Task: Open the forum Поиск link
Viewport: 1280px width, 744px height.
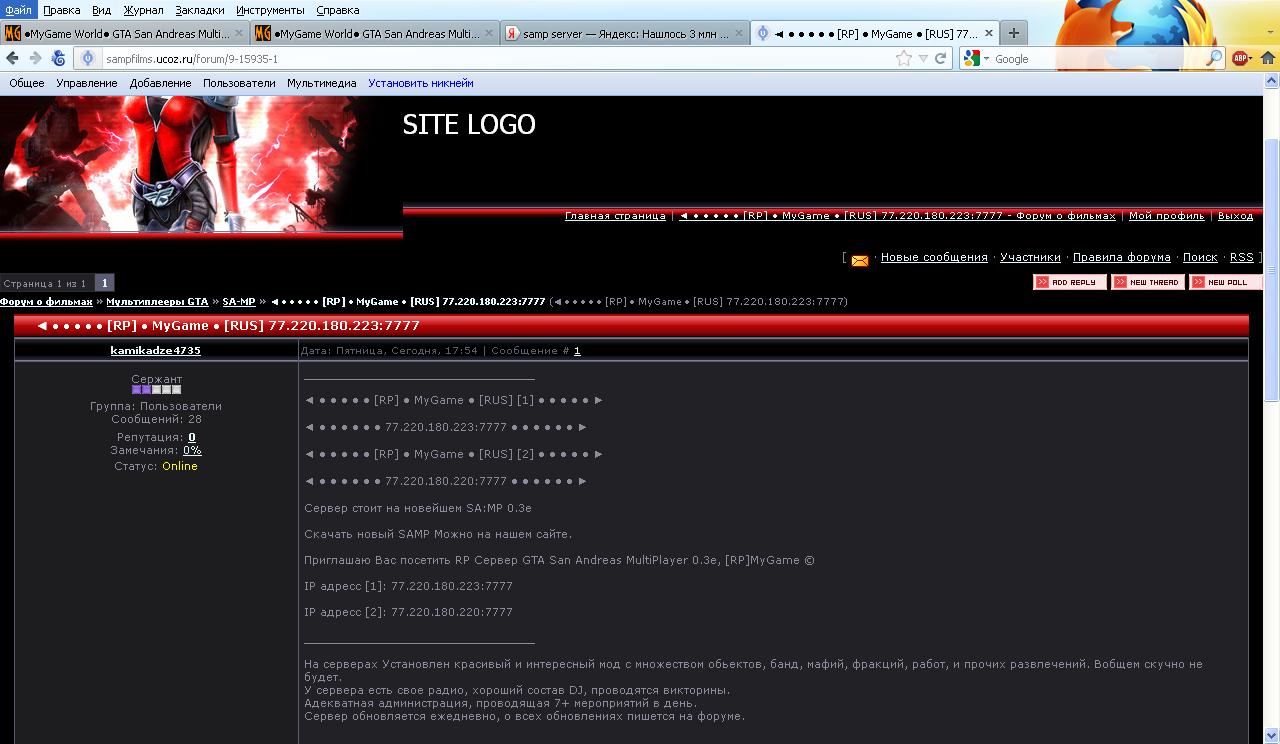Action: pos(1200,257)
